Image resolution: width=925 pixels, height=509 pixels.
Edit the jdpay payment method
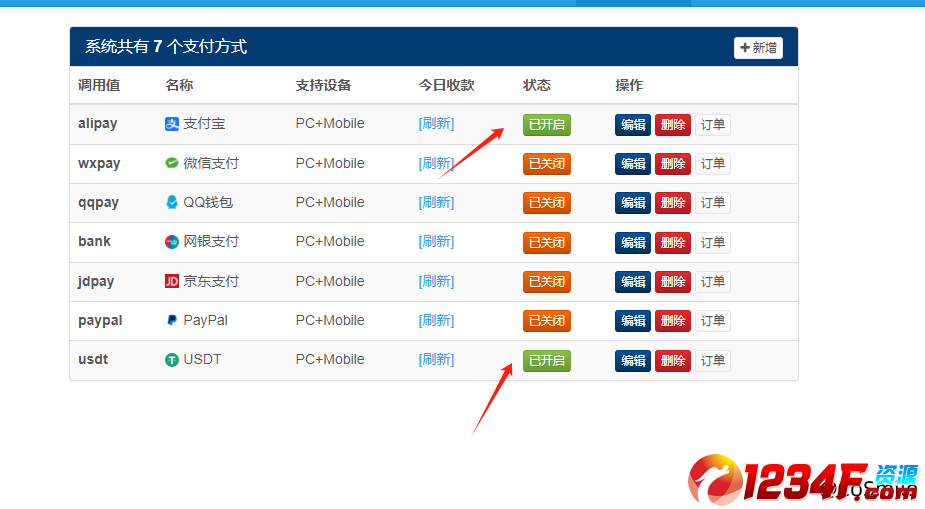coord(633,282)
